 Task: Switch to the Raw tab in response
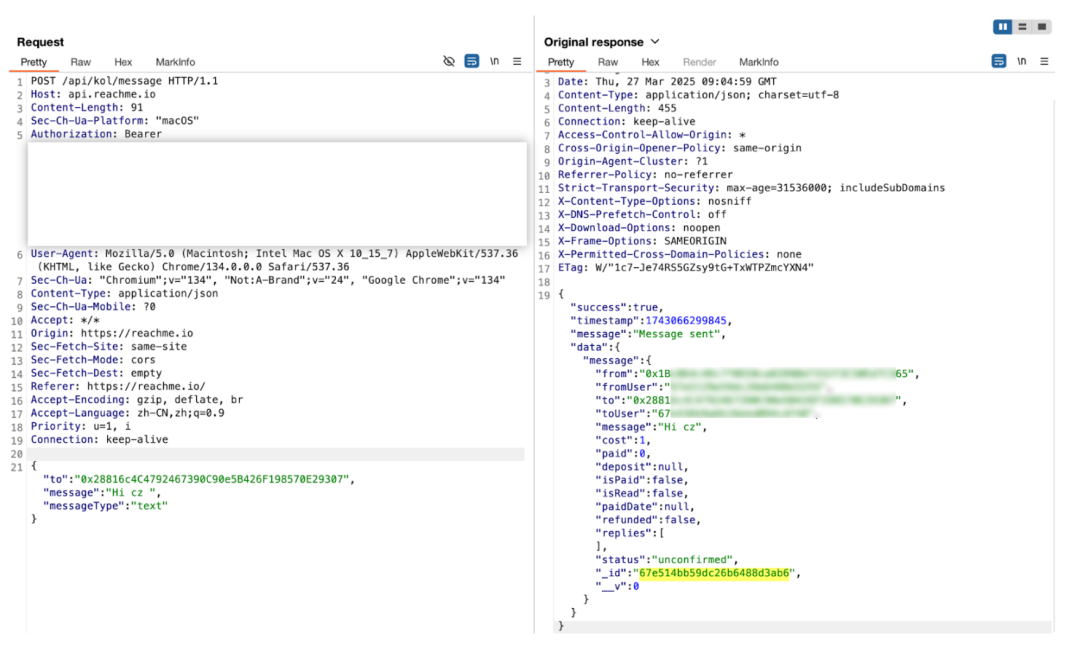click(607, 62)
